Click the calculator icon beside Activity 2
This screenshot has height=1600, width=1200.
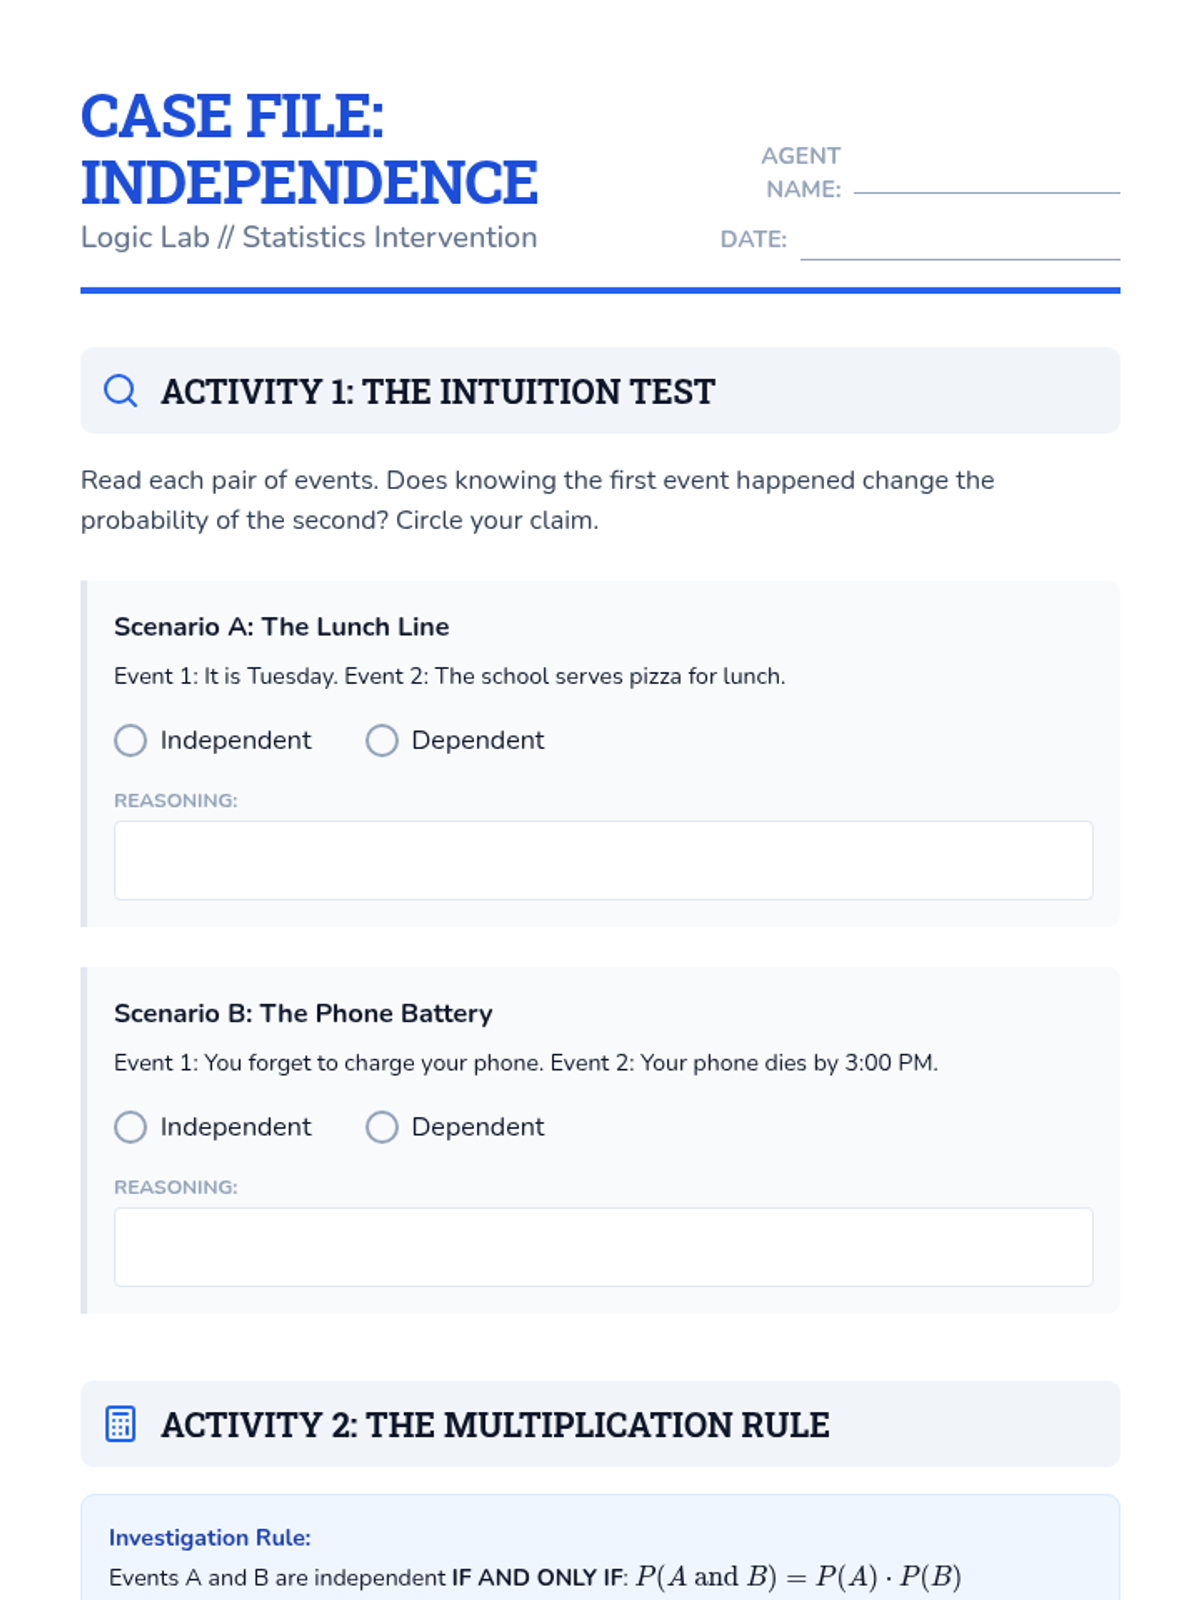pyautogui.click(x=120, y=1424)
